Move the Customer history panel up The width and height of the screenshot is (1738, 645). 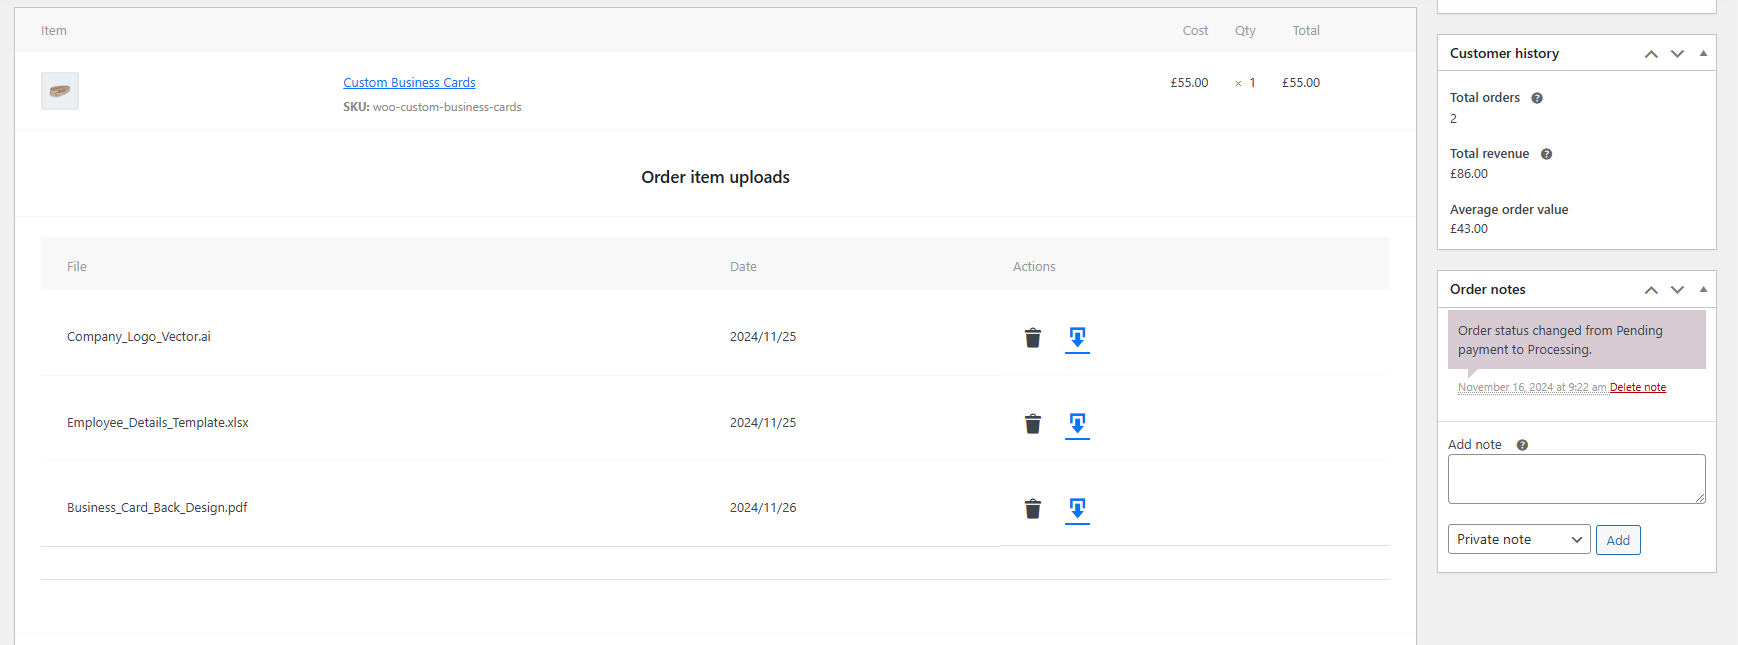[1651, 54]
